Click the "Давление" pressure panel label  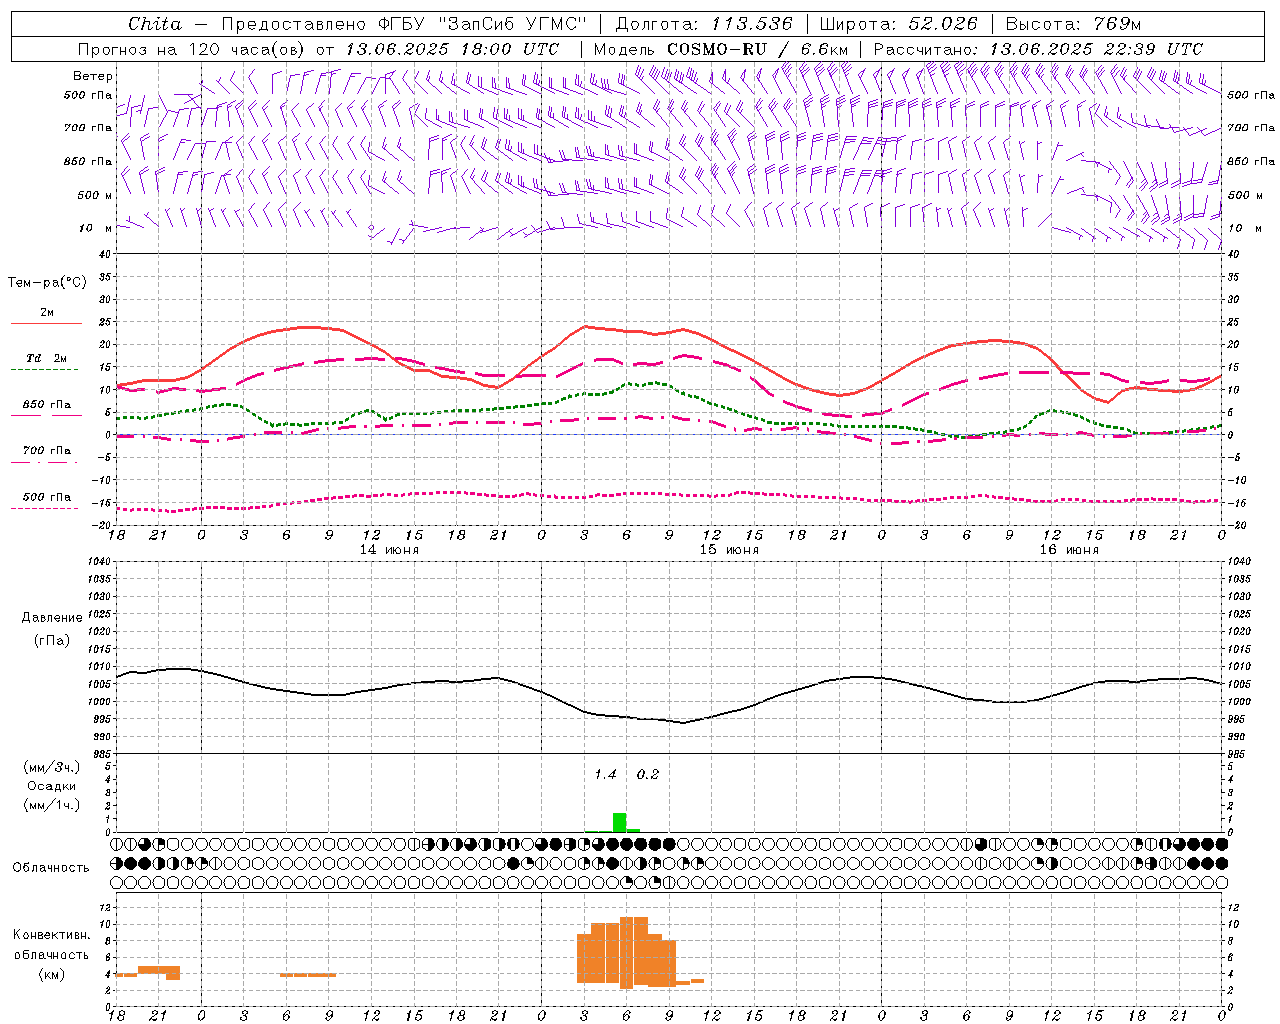click(52, 618)
